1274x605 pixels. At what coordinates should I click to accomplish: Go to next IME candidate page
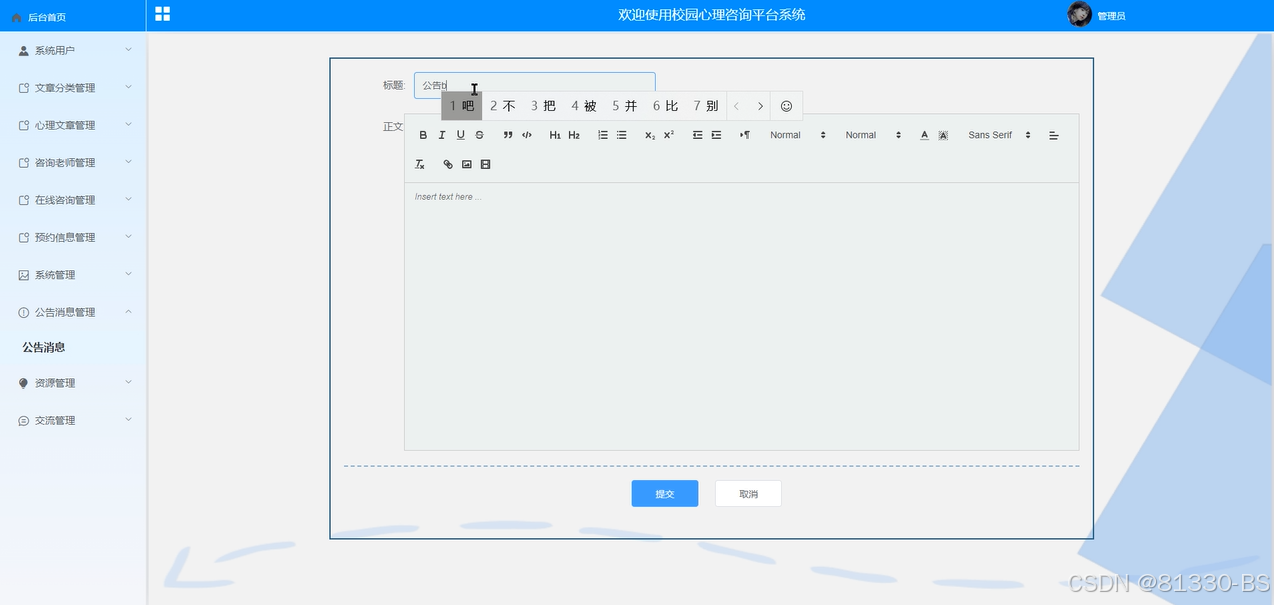point(760,106)
